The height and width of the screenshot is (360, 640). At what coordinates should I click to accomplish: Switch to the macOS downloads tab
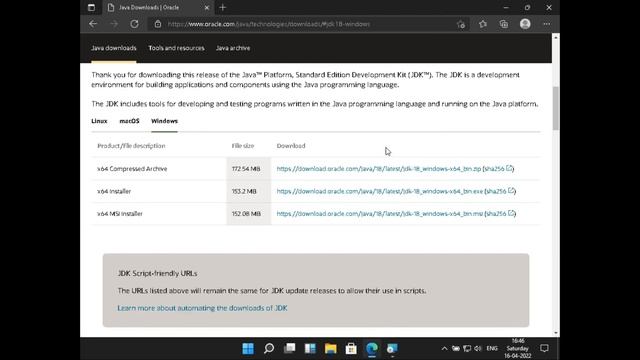[x=129, y=121]
